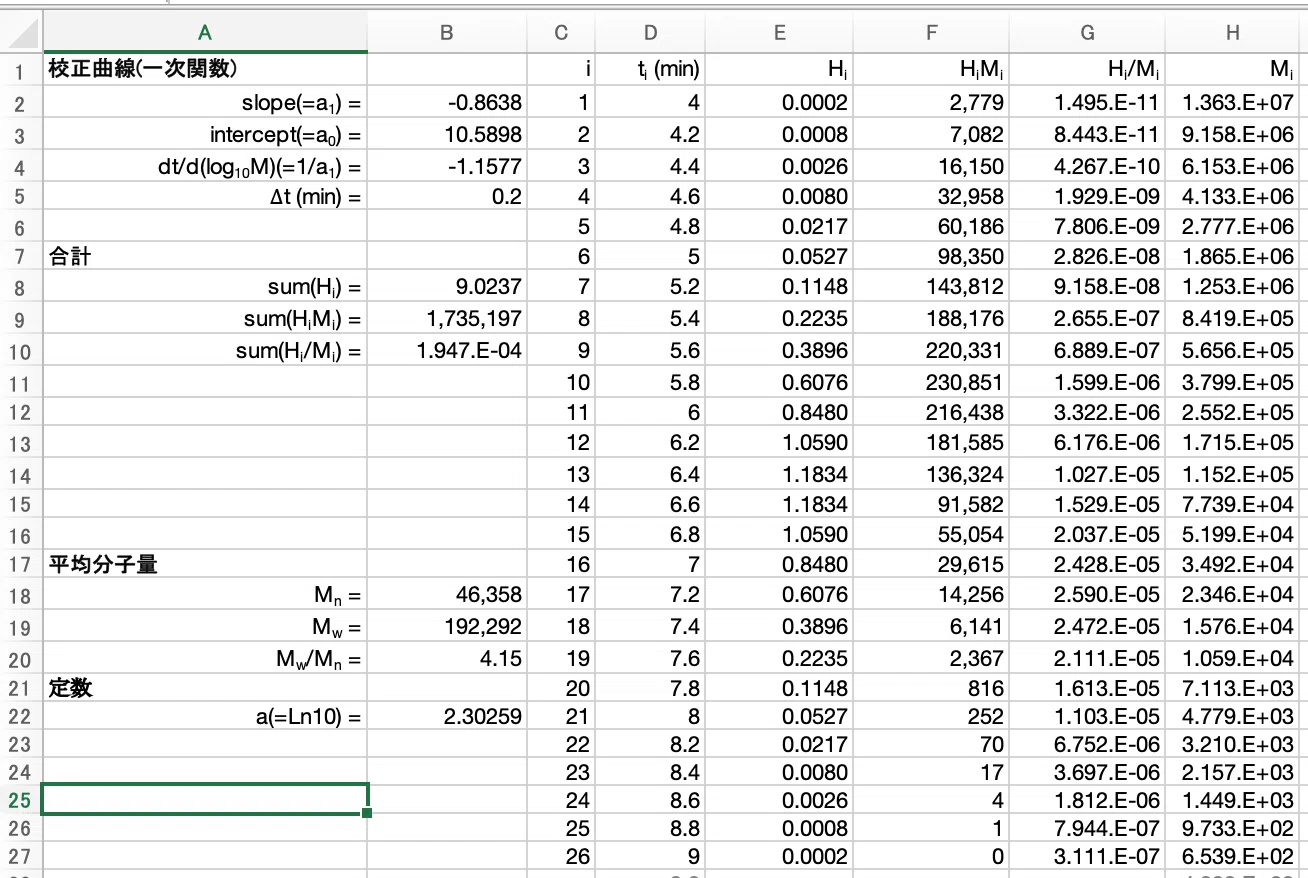Click the Hi/Mi header cell
1308x878 pixels.
coord(1087,69)
